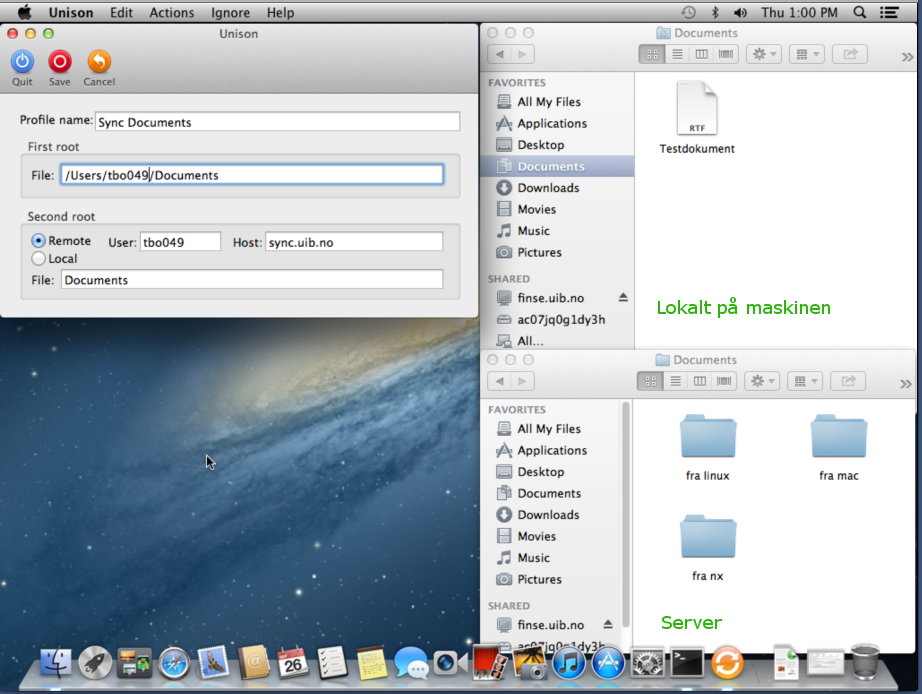
Task: Open Finder from the Dock
Action: coord(57,662)
